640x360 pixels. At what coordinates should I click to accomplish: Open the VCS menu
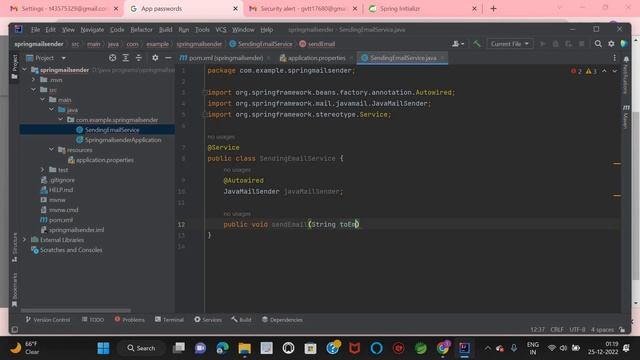[221, 29]
